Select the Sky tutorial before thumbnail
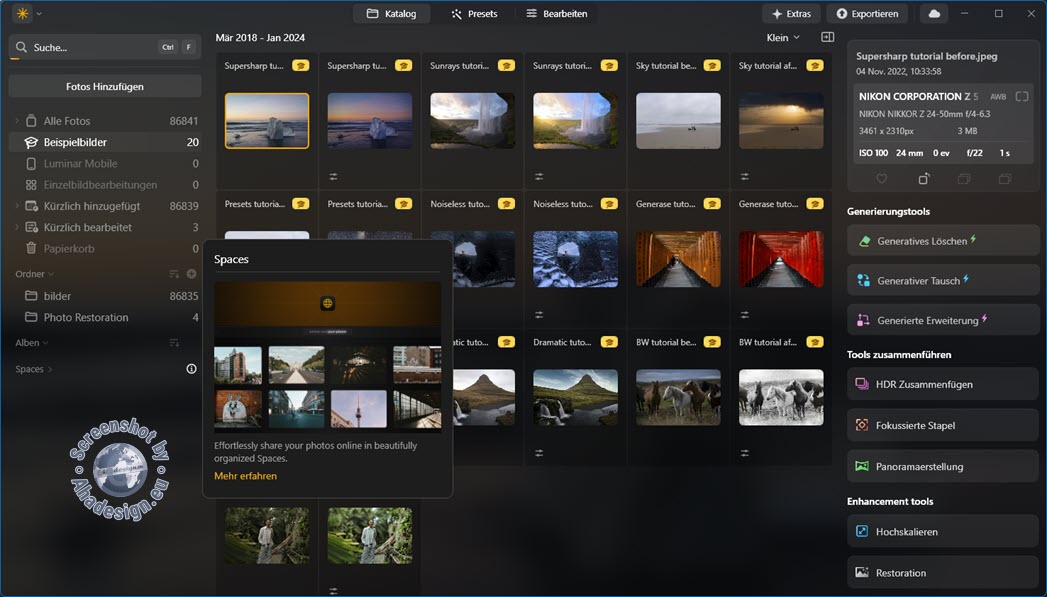 click(678, 120)
